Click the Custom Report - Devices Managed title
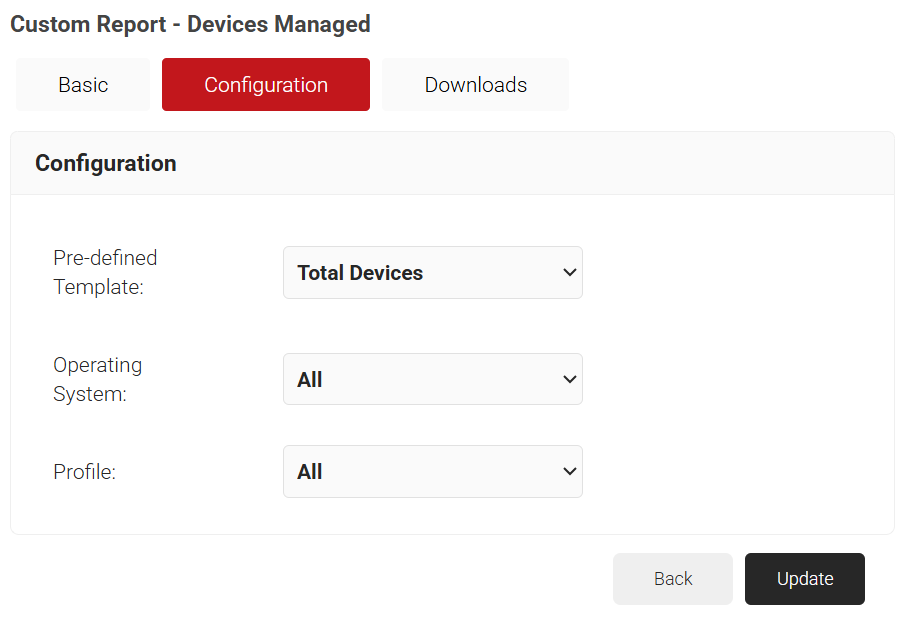The width and height of the screenshot is (901, 618). point(190,24)
